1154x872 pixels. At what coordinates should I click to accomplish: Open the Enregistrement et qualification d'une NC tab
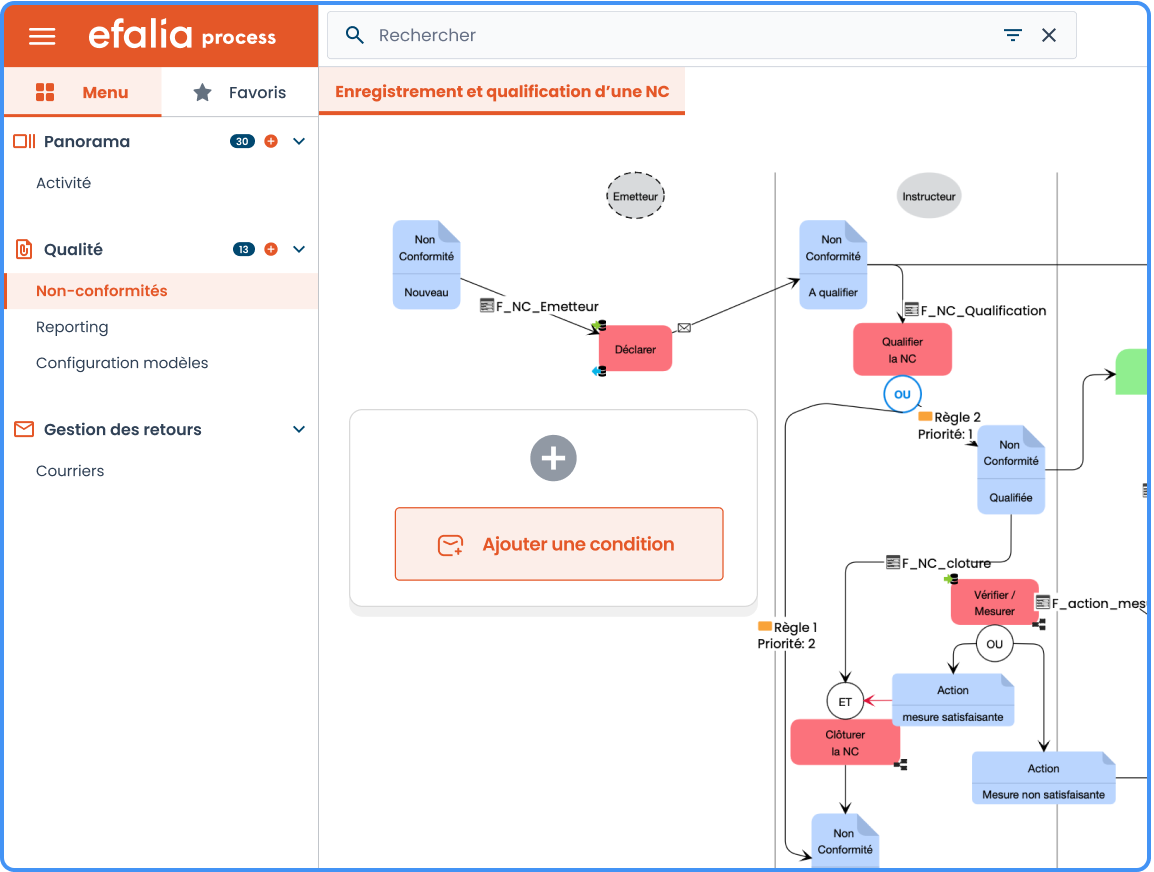(x=502, y=91)
